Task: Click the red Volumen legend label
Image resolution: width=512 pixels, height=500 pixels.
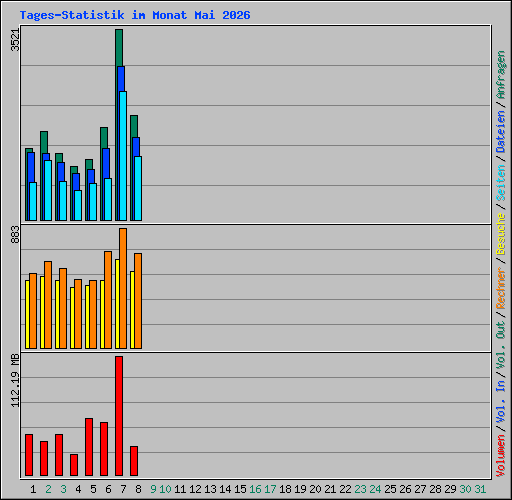Action: [500, 456]
